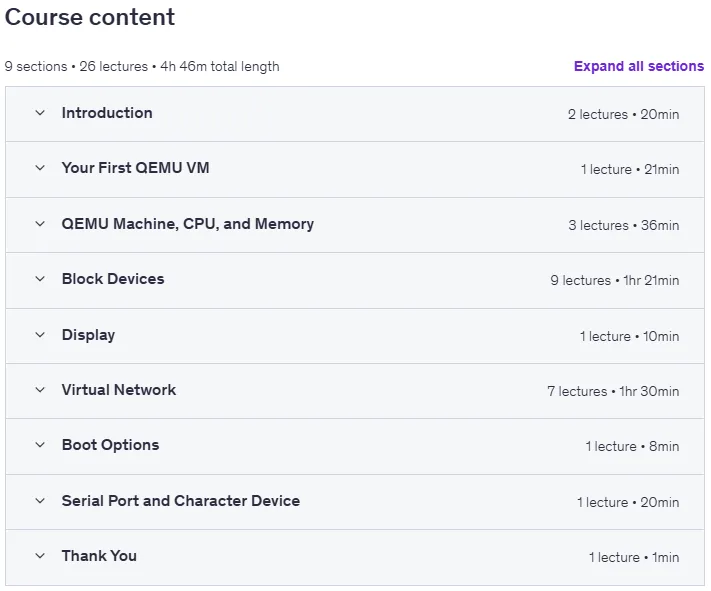
Task: Open the Boot Options heading
Action: coord(111,445)
